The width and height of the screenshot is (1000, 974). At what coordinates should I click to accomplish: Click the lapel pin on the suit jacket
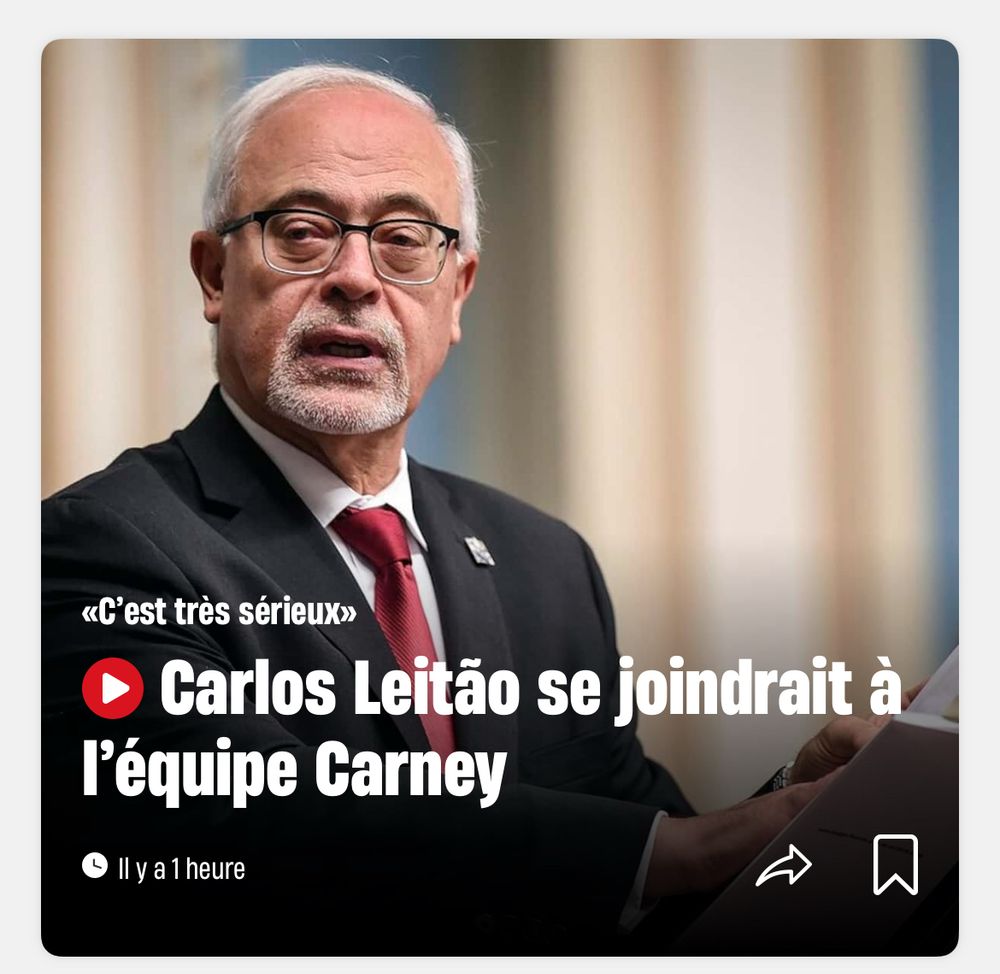[480, 550]
